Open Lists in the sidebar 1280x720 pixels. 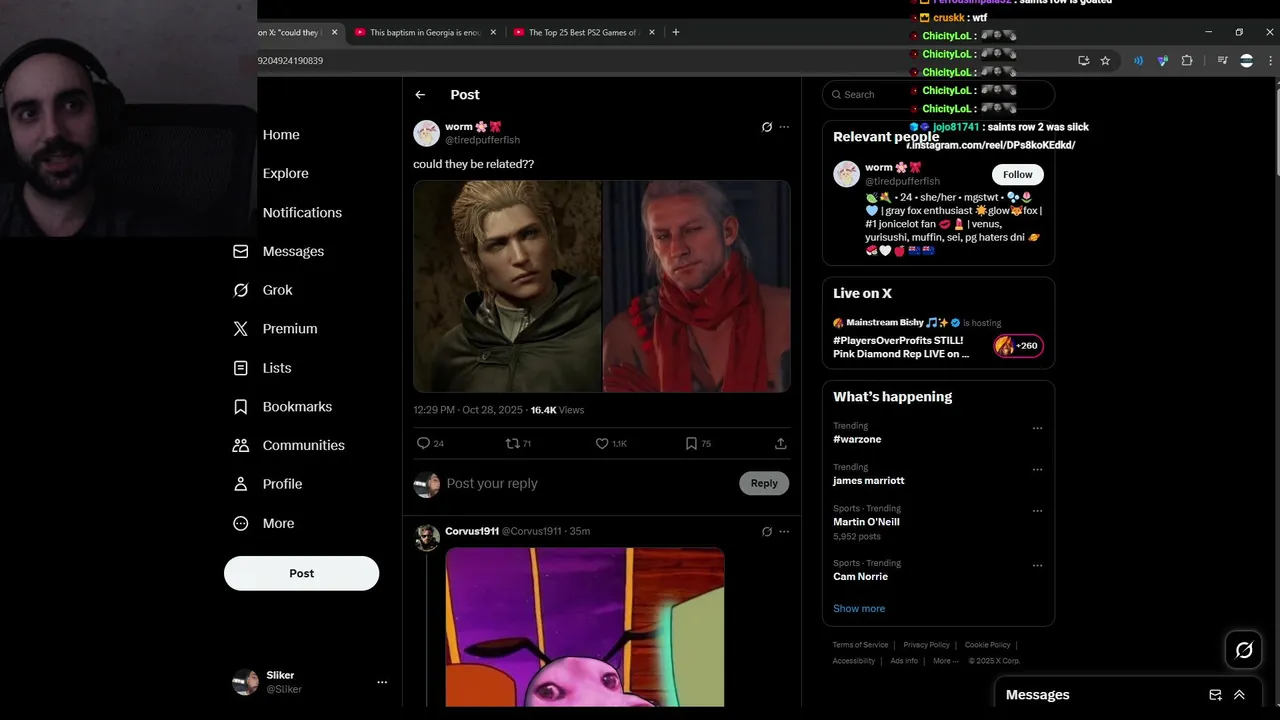coord(262,368)
